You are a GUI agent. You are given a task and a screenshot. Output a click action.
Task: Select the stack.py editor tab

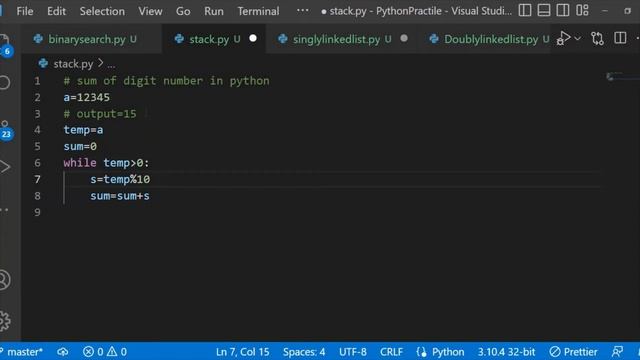[213, 39]
